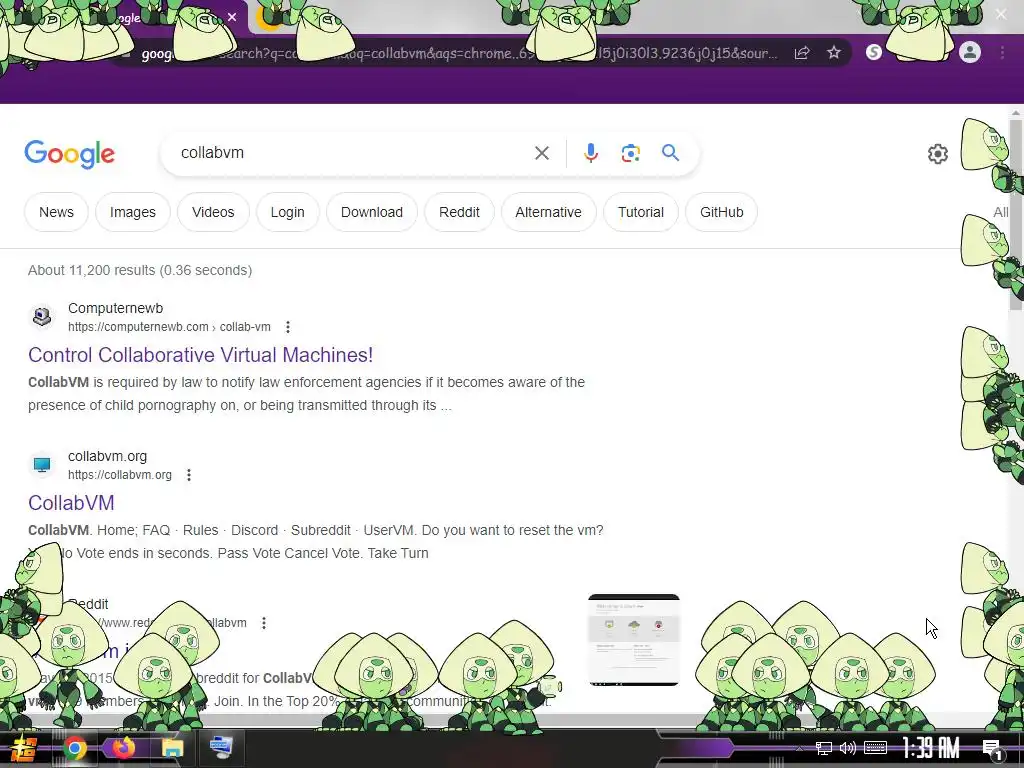Share this page from address bar

[x=802, y=53]
